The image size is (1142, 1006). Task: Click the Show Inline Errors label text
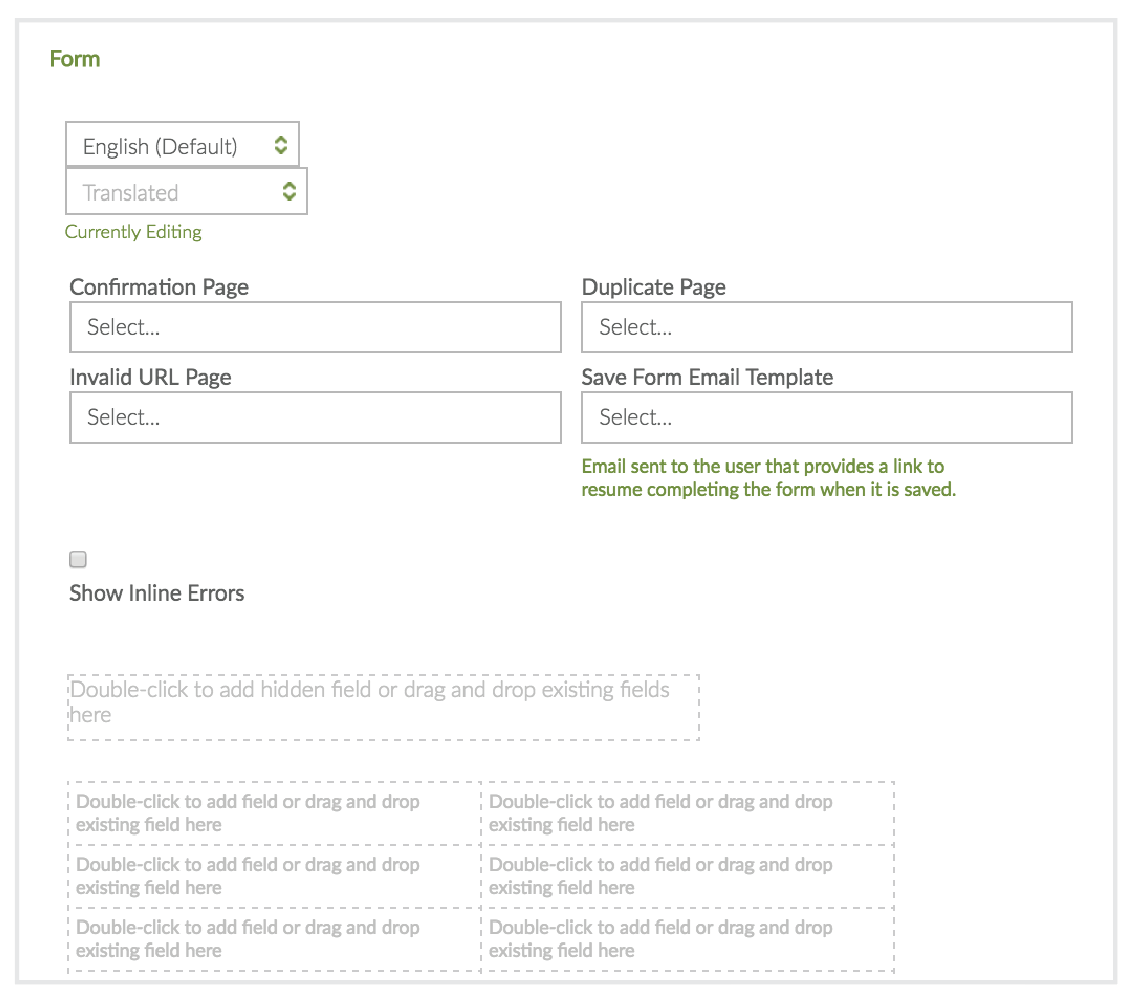(157, 593)
